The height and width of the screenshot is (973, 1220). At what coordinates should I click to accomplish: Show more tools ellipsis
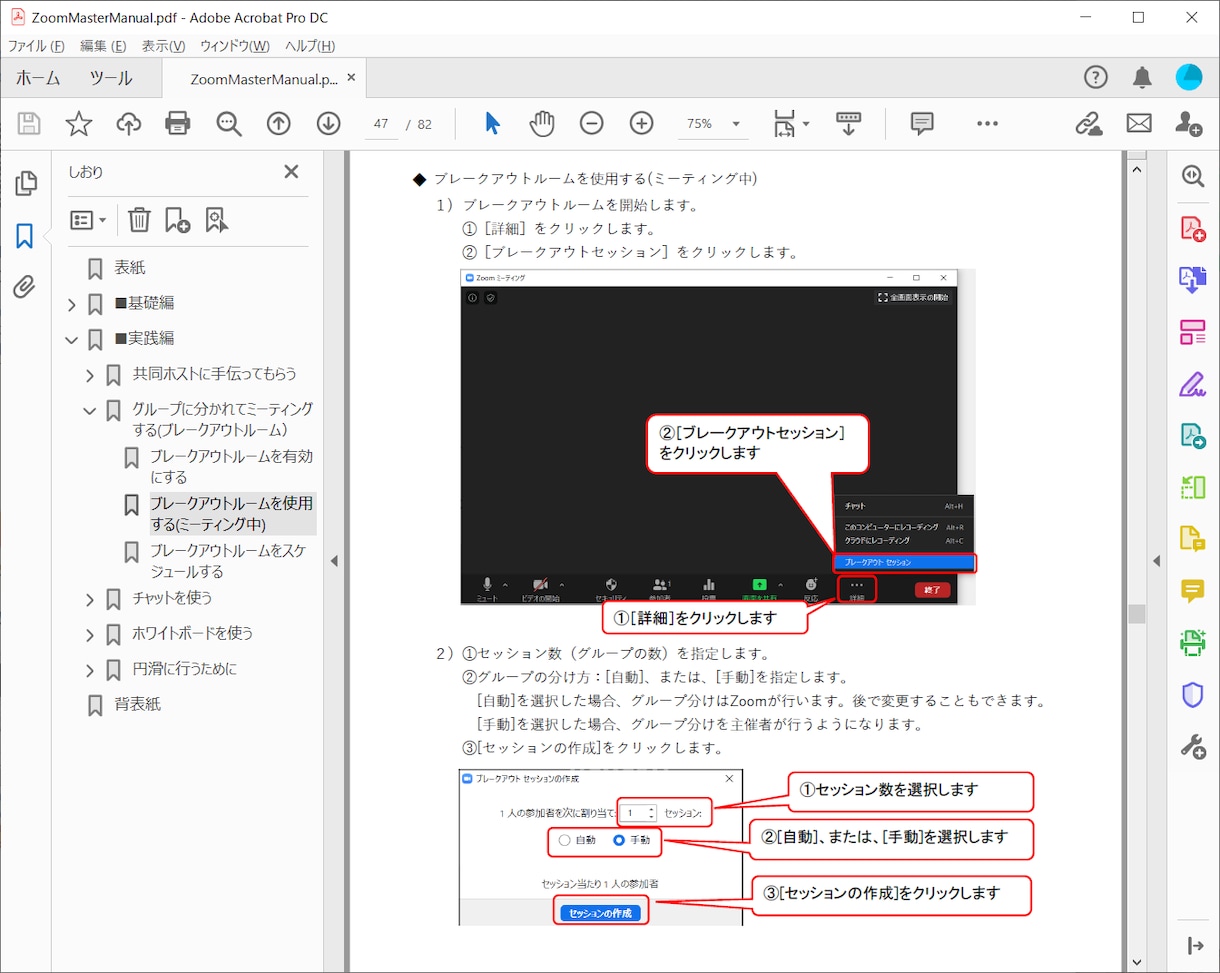[x=987, y=123]
